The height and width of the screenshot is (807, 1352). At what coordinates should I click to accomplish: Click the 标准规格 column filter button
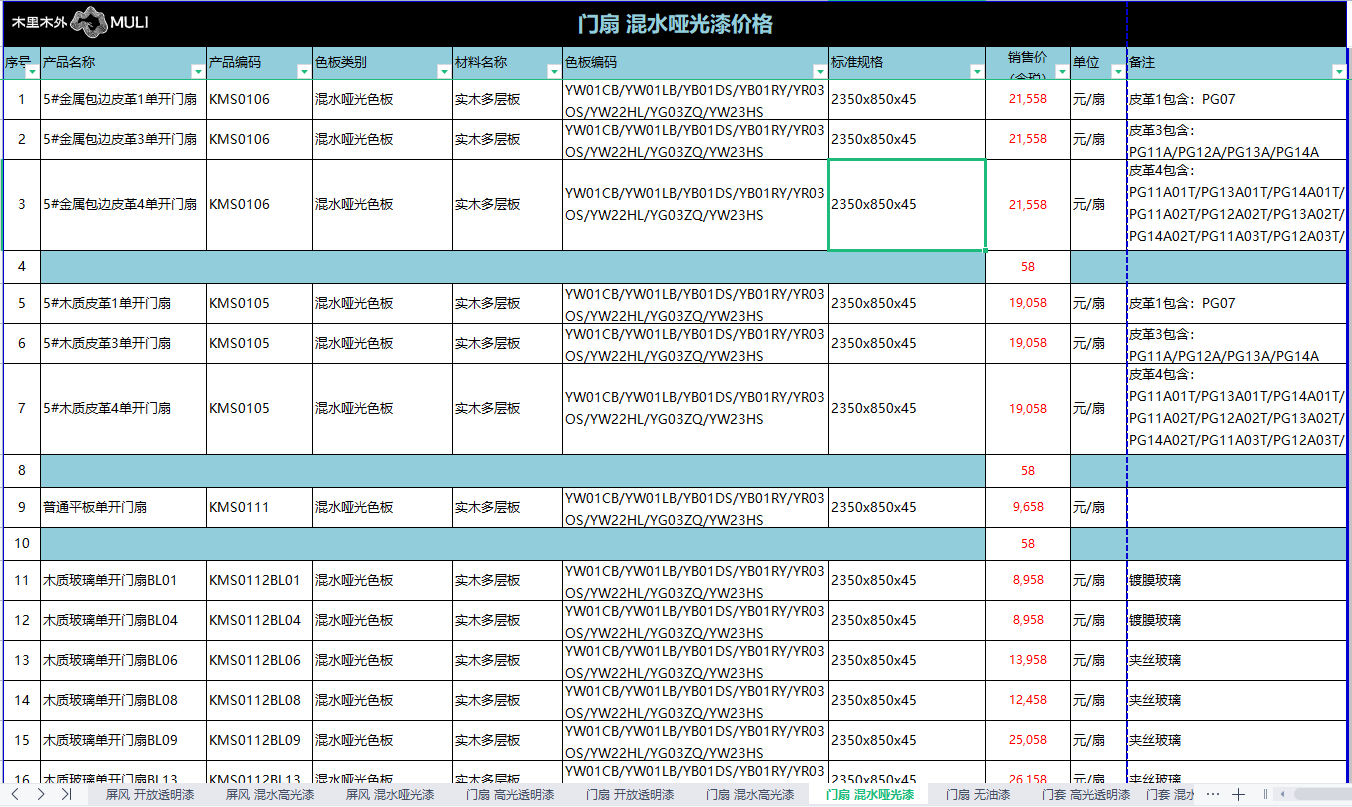pos(977,72)
